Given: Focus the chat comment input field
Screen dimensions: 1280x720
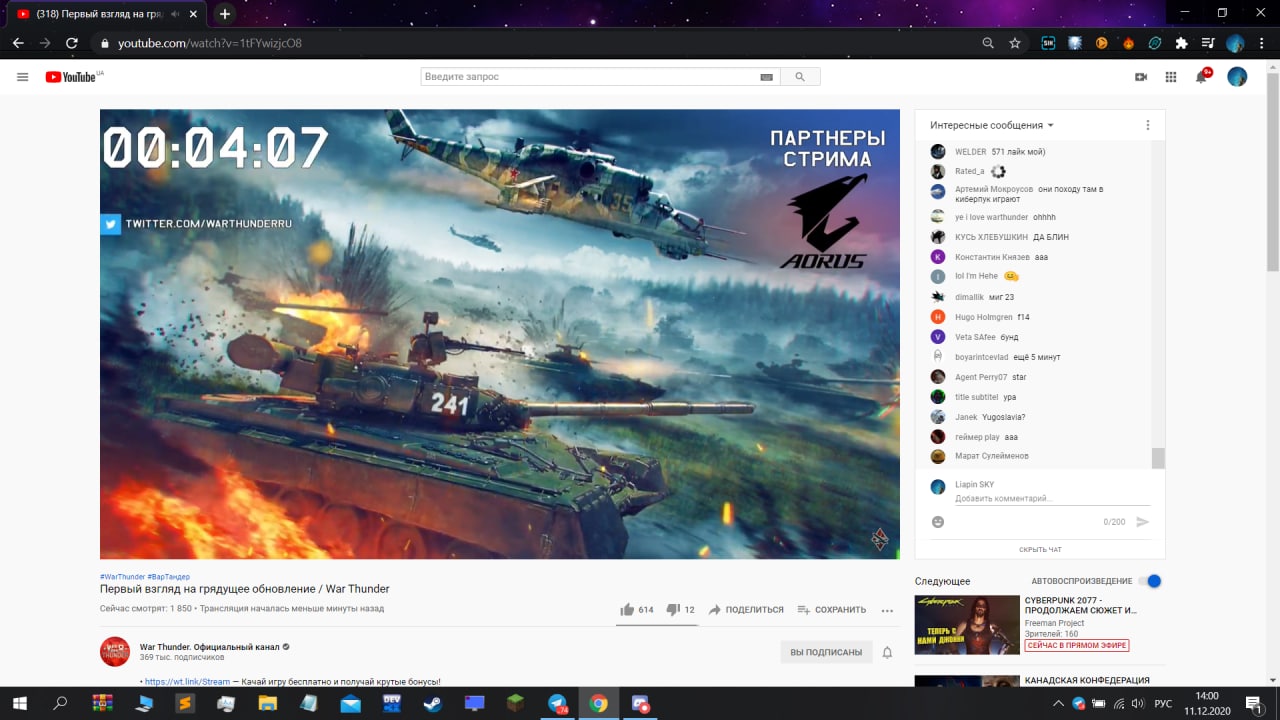Looking at the screenshot, I should pyautogui.click(x=1053, y=498).
